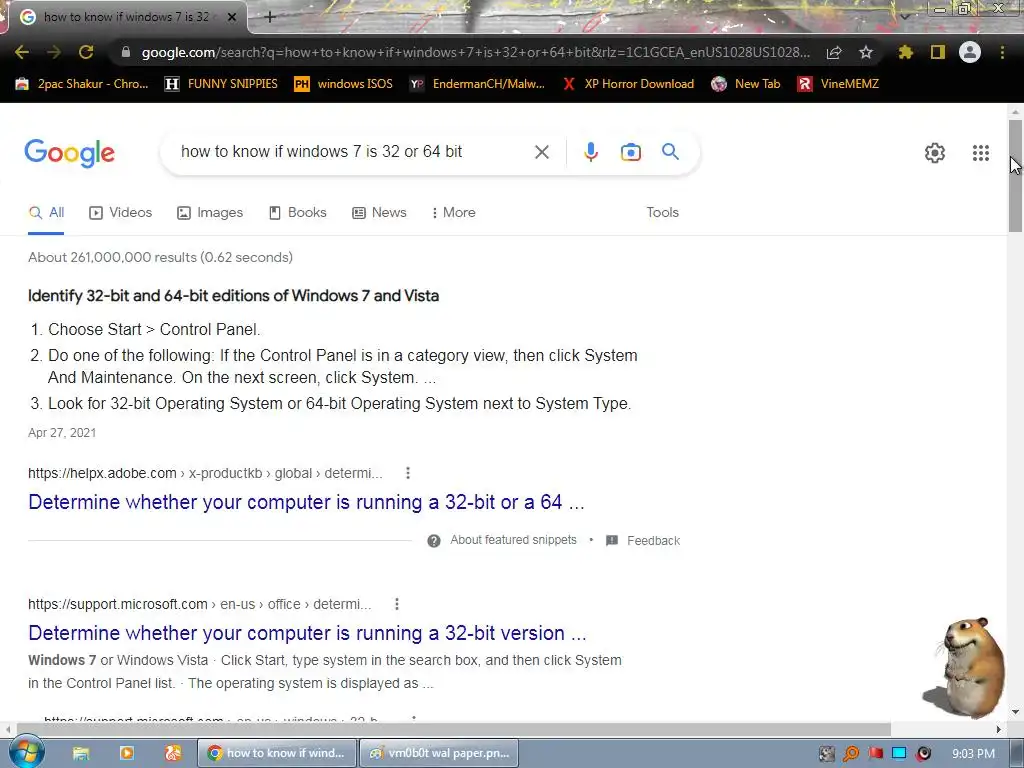
Task: Launch media player from the taskbar
Action: coord(127,754)
